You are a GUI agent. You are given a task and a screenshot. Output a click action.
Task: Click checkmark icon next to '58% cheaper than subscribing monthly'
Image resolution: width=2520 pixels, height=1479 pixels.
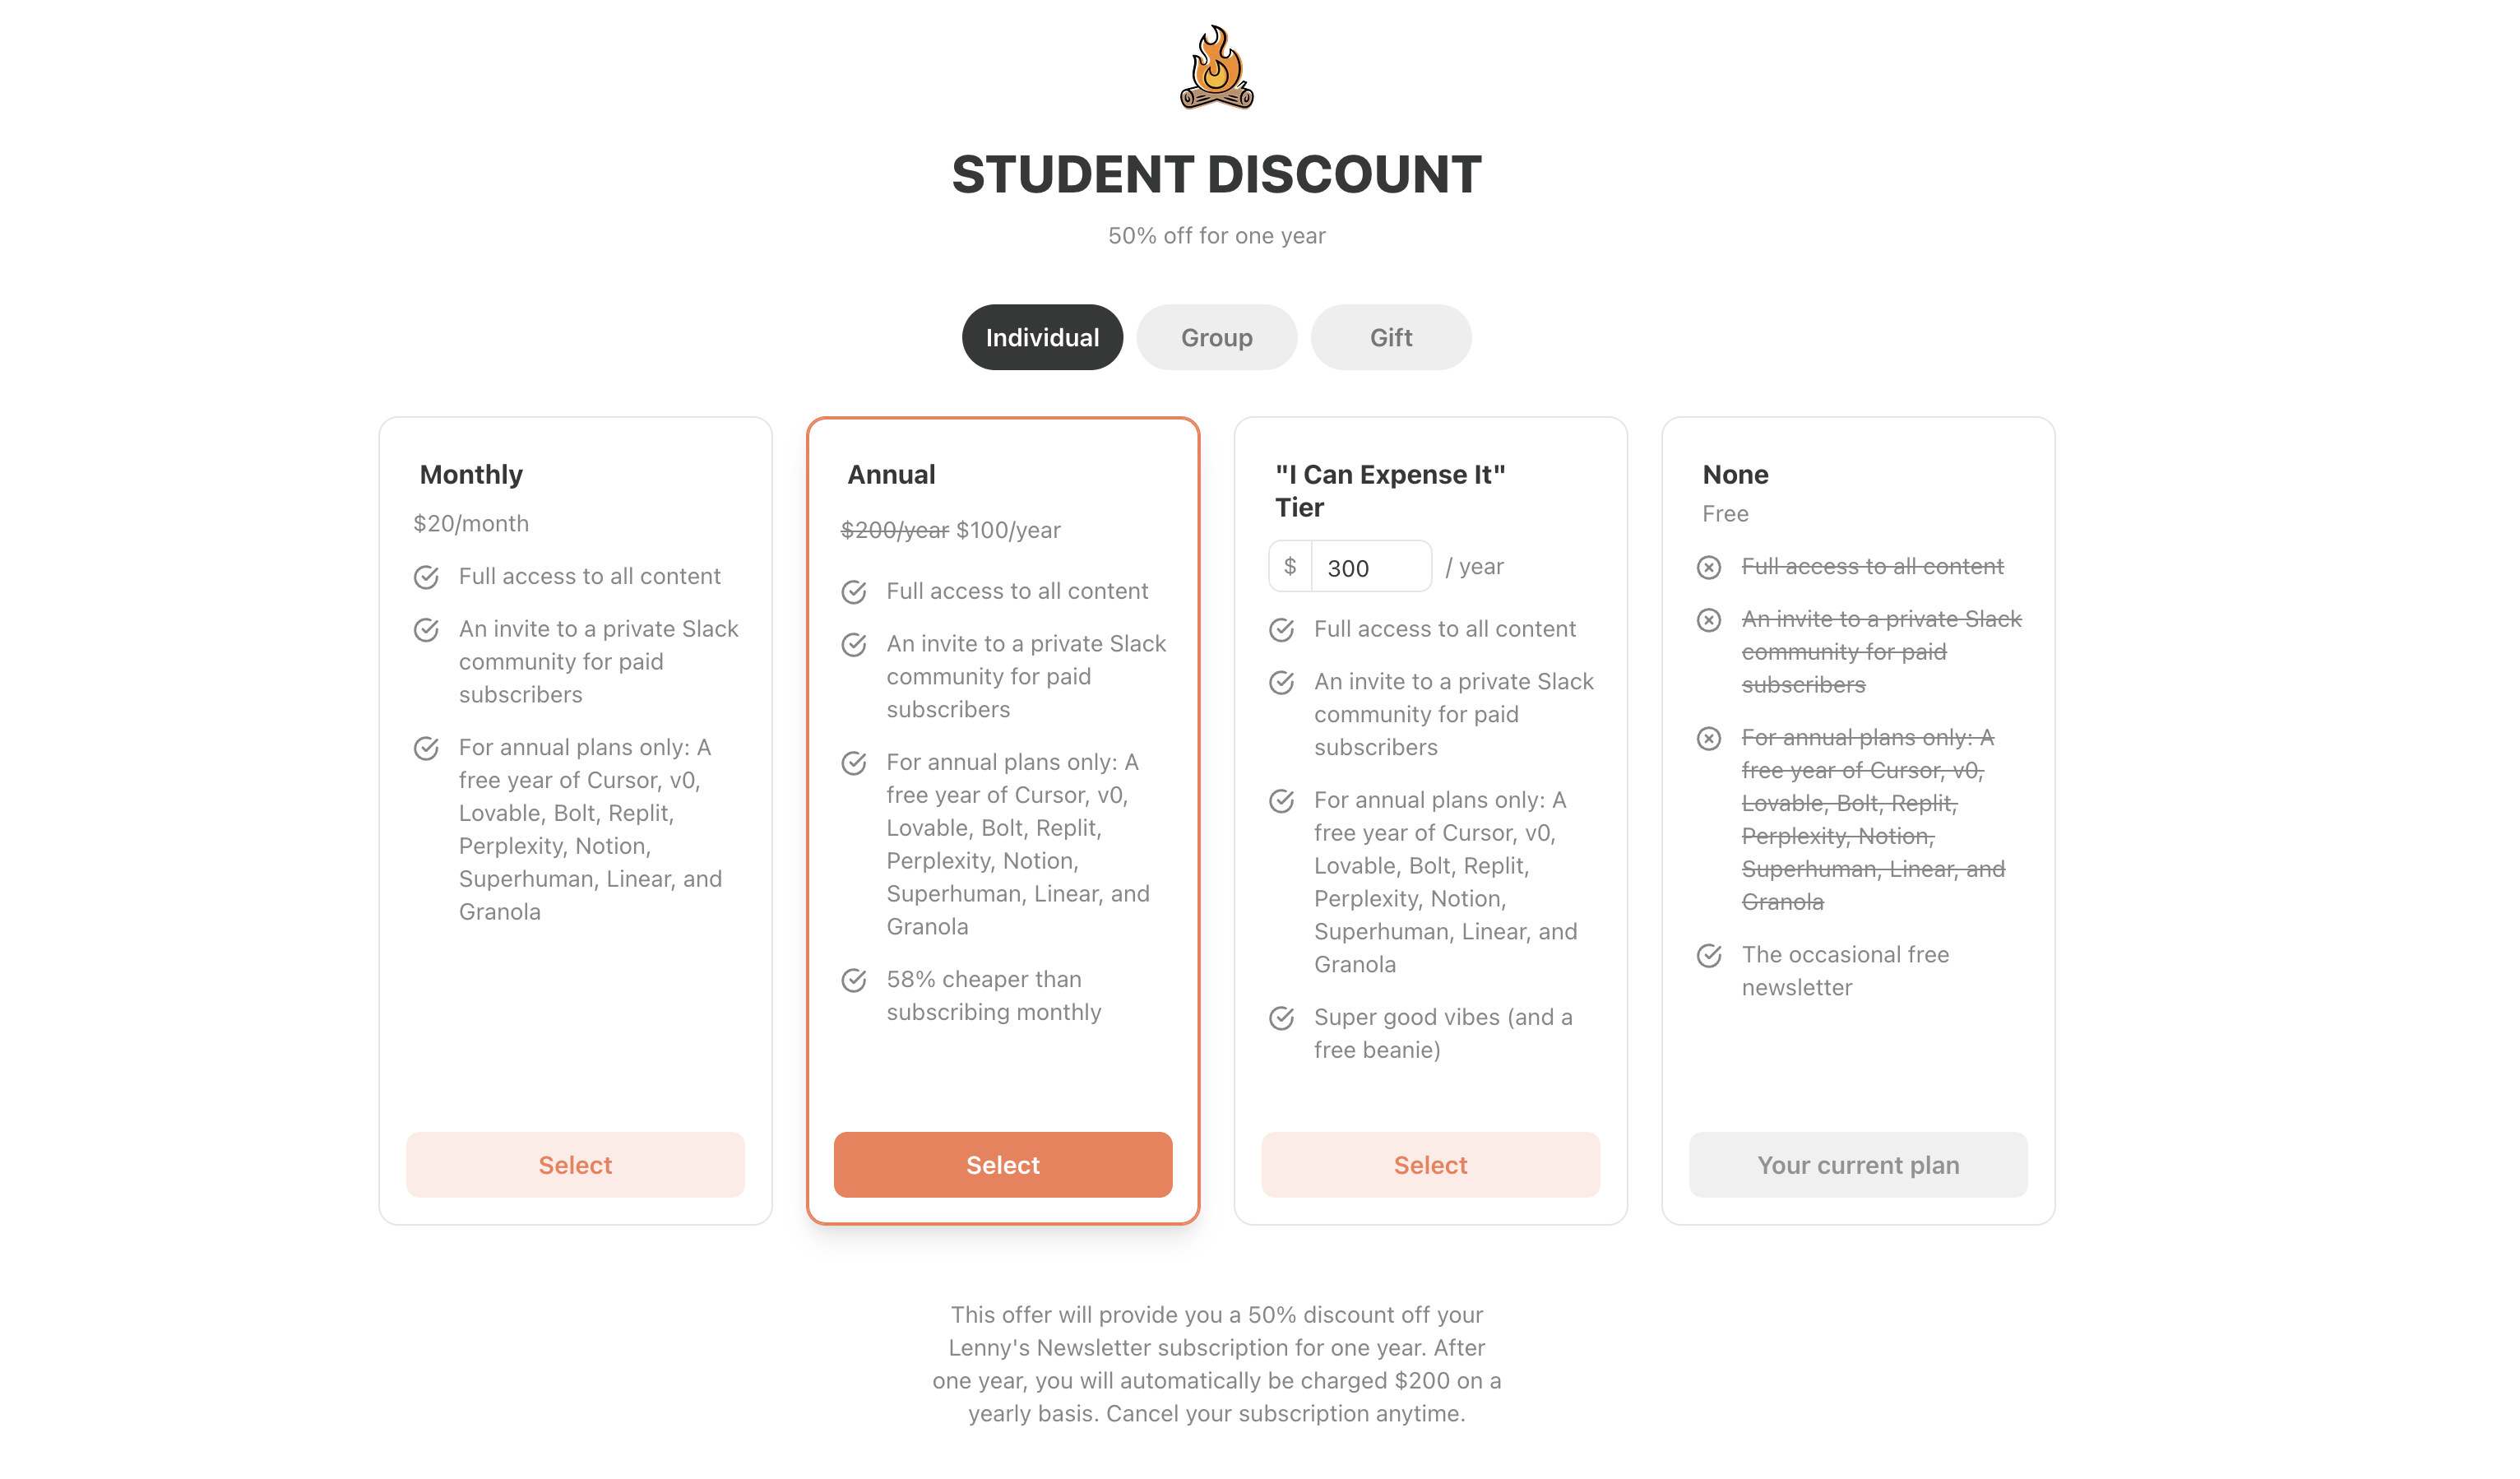[x=854, y=980]
